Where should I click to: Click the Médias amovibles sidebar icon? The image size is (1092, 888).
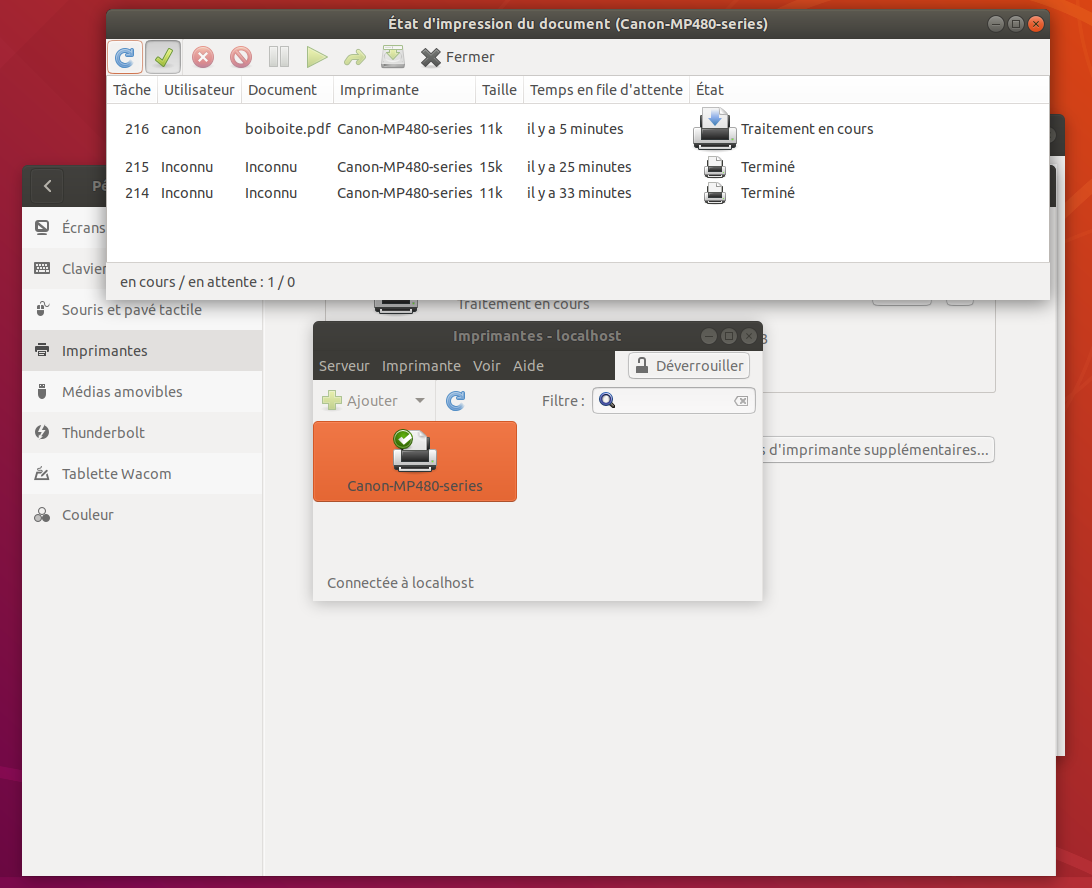[42, 392]
